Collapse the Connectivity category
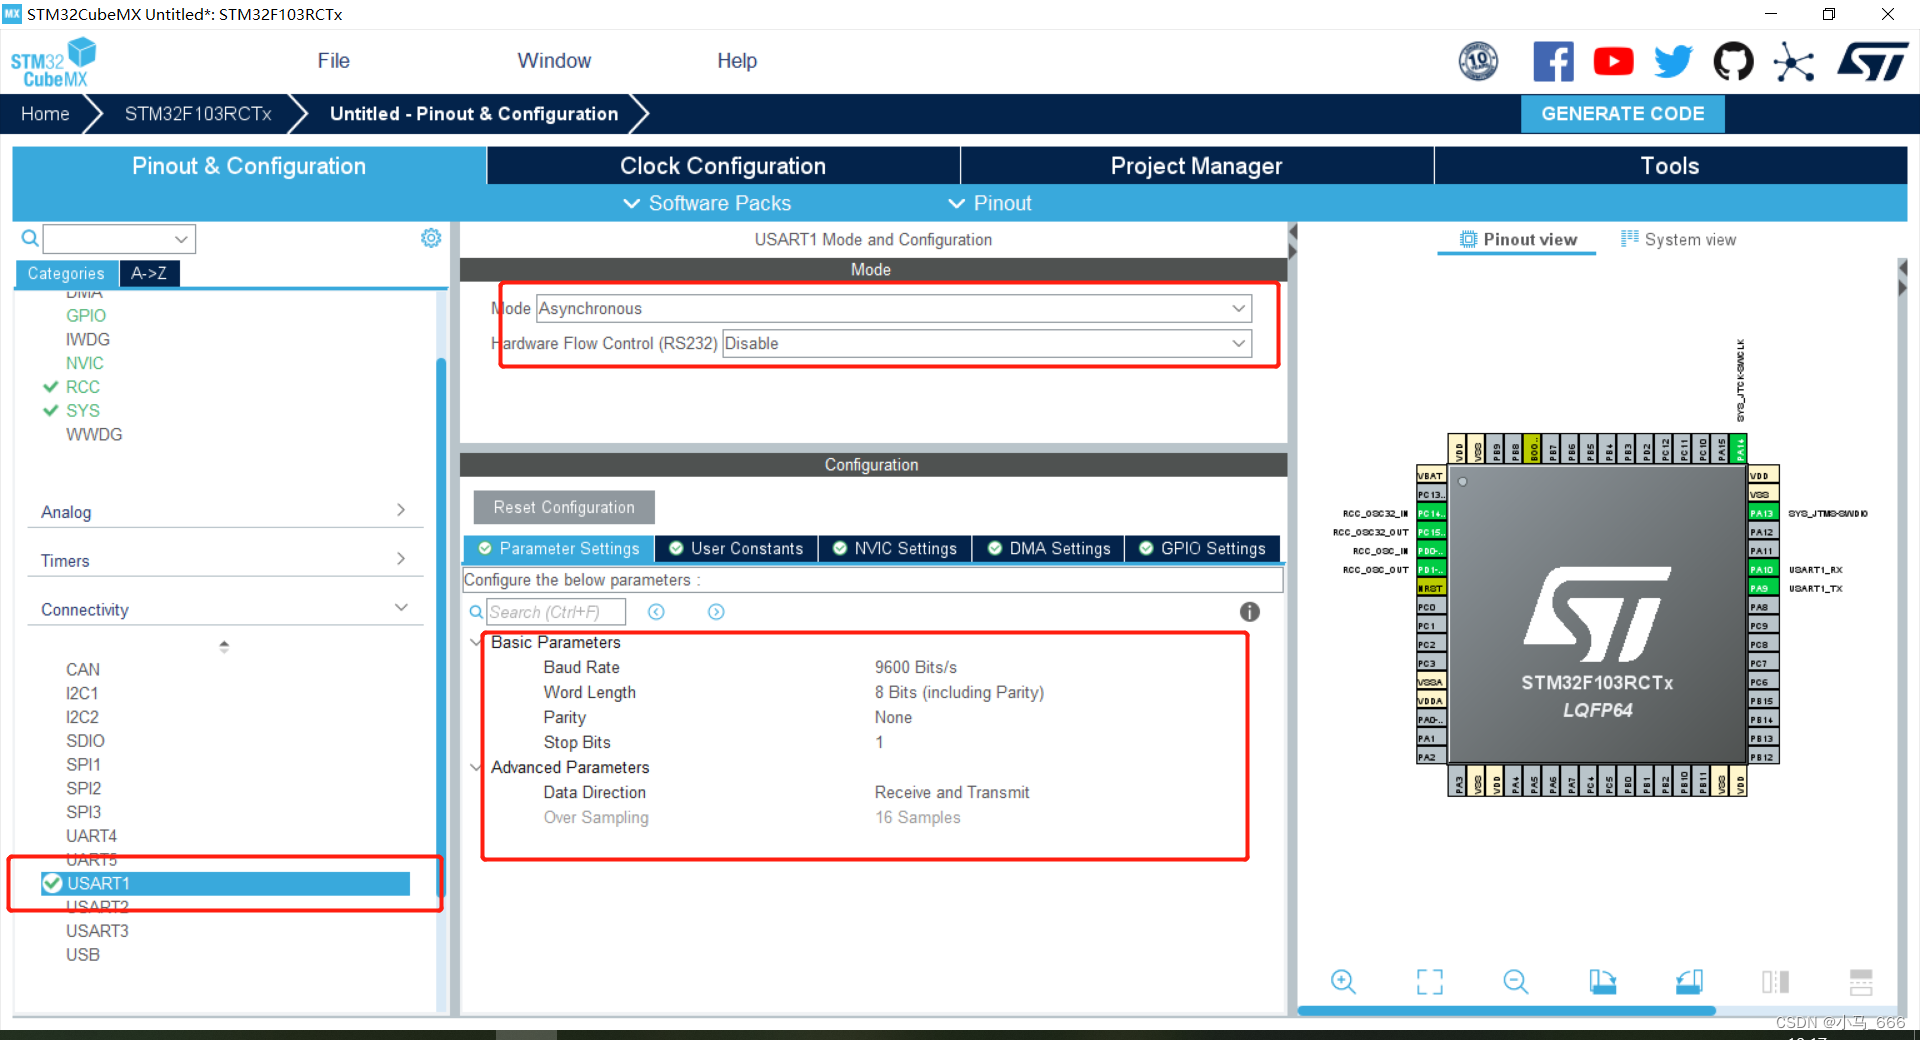Screen dimensions: 1920x1040 pos(225,609)
